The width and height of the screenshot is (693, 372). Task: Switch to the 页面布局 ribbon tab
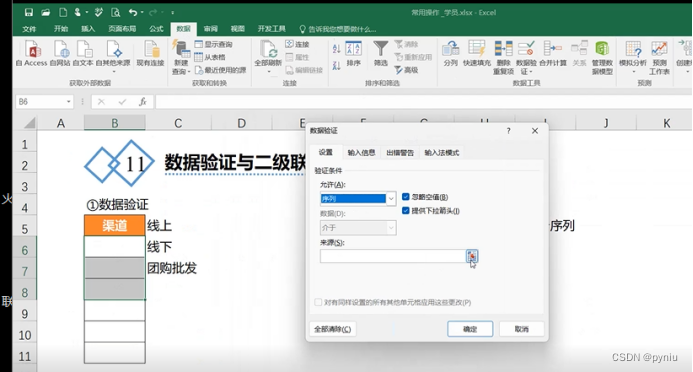coord(122,29)
